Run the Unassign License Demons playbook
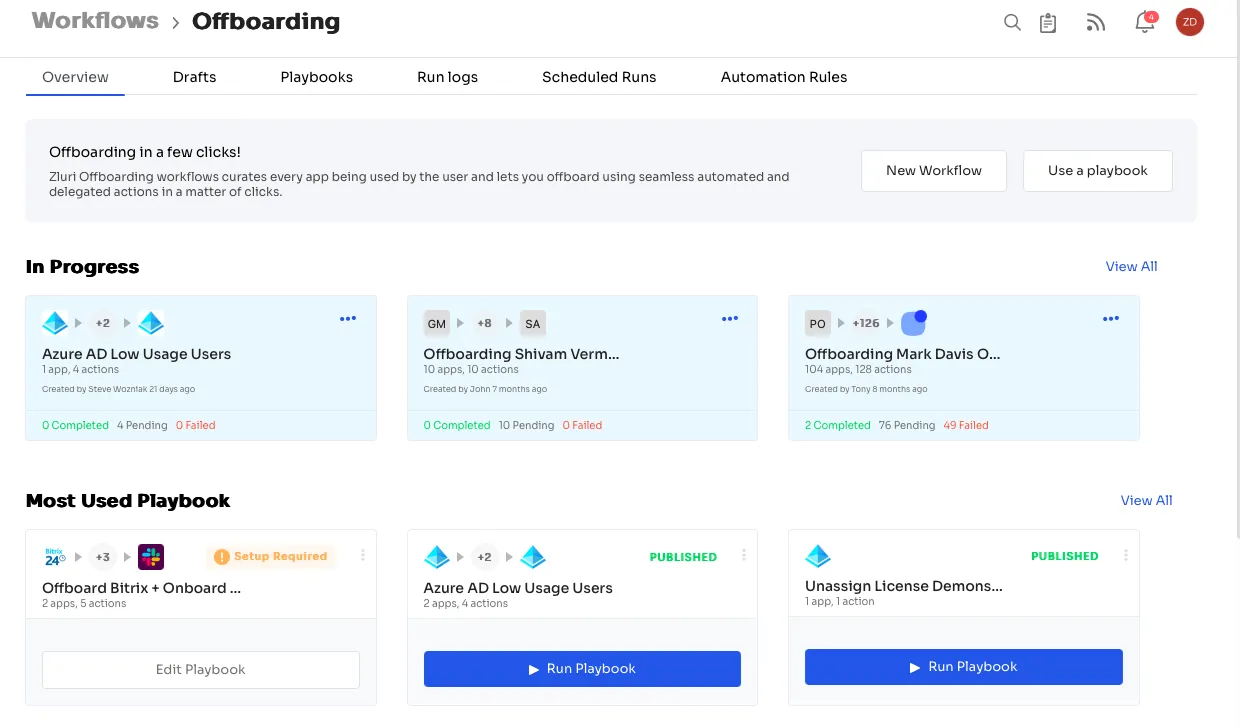This screenshot has width=1240, height=728. point(964,666)
